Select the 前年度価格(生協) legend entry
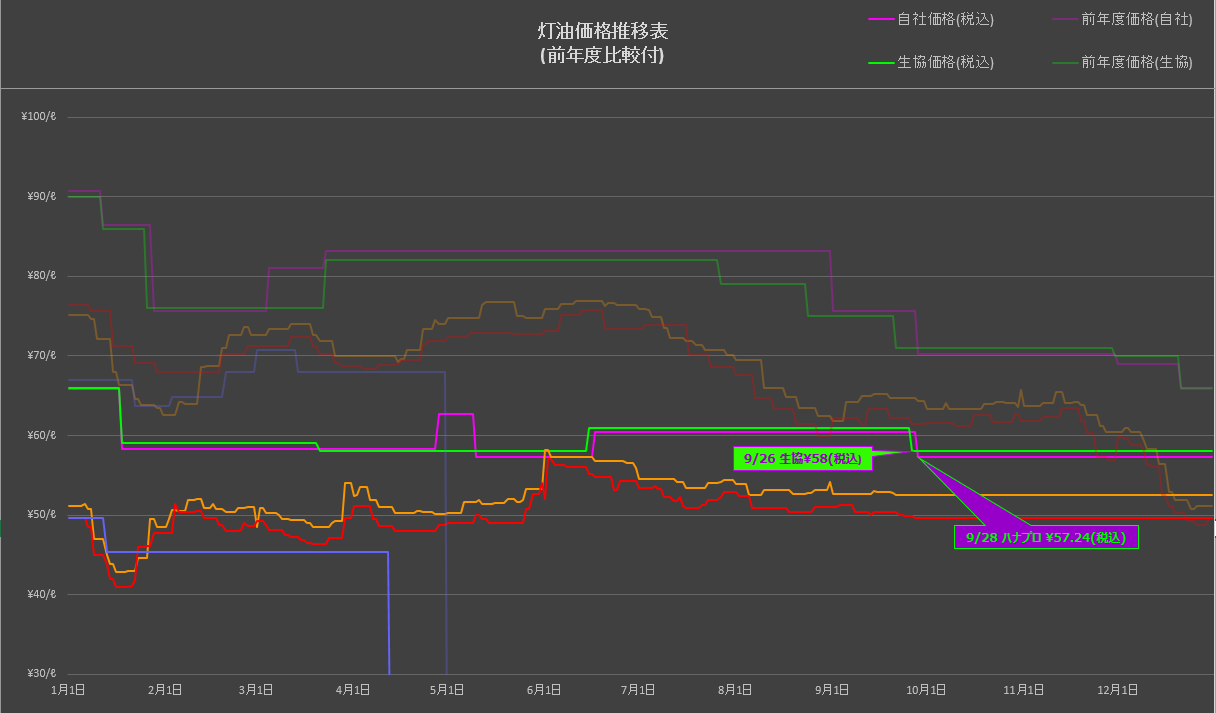Viewport: 1216px width, 713px height. click(x=1124, y=62)
